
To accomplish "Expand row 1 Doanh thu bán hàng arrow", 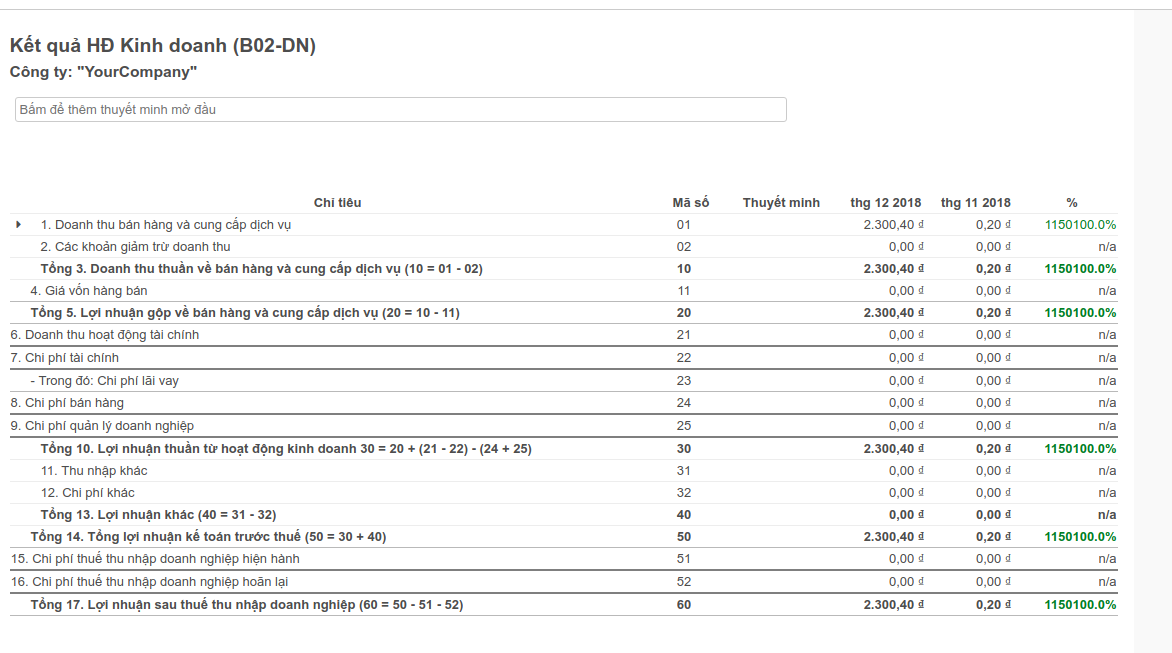I will pos(18,224).
